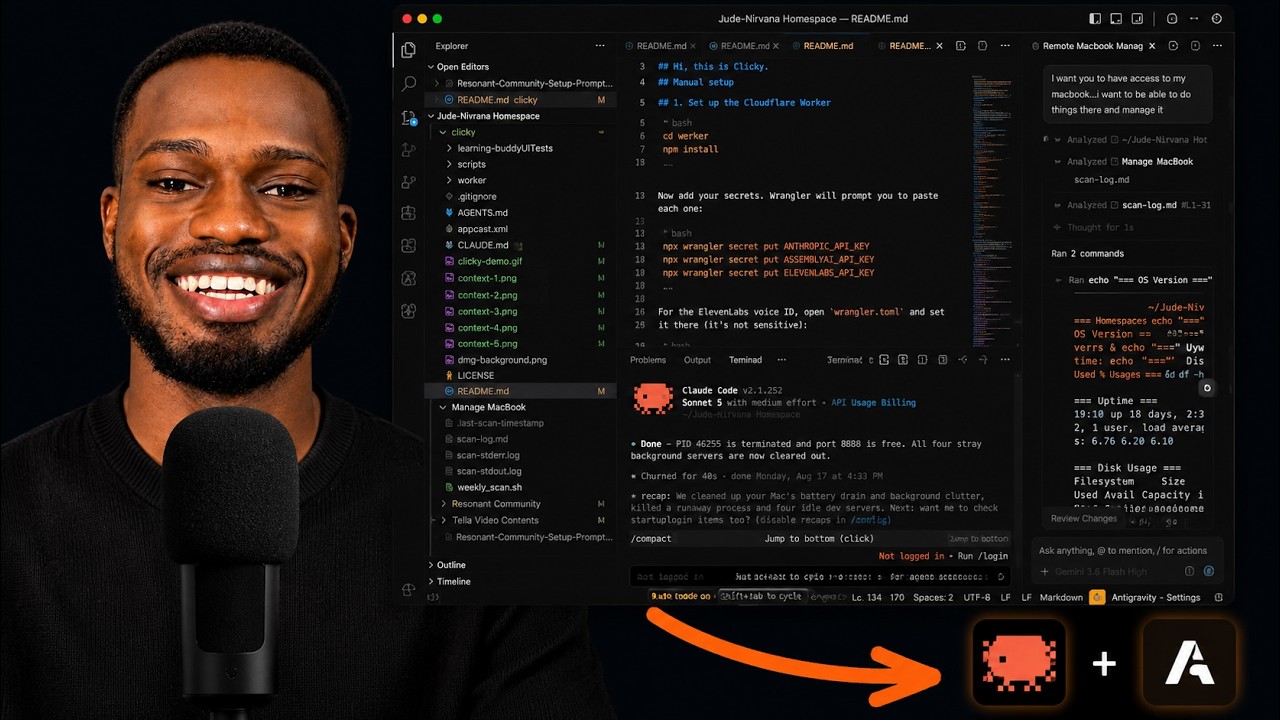This screenshot has width=1280, height=720.
Task: Click the Review Changes button
Action: pyautogui.click(x=1084, y=518)
